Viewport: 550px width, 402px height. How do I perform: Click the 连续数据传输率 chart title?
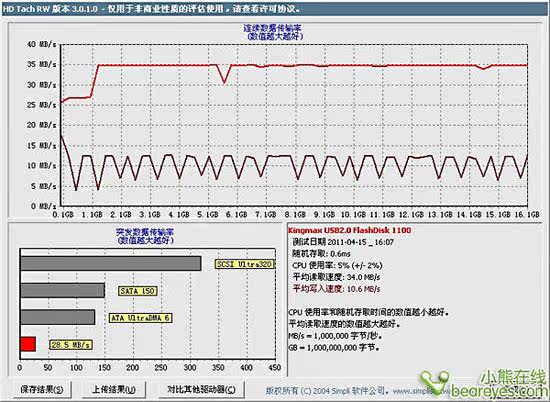[273, 28]
